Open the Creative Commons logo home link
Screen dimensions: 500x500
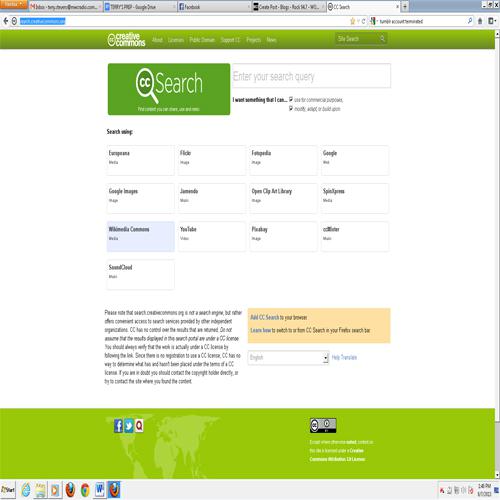pos(126,40)
